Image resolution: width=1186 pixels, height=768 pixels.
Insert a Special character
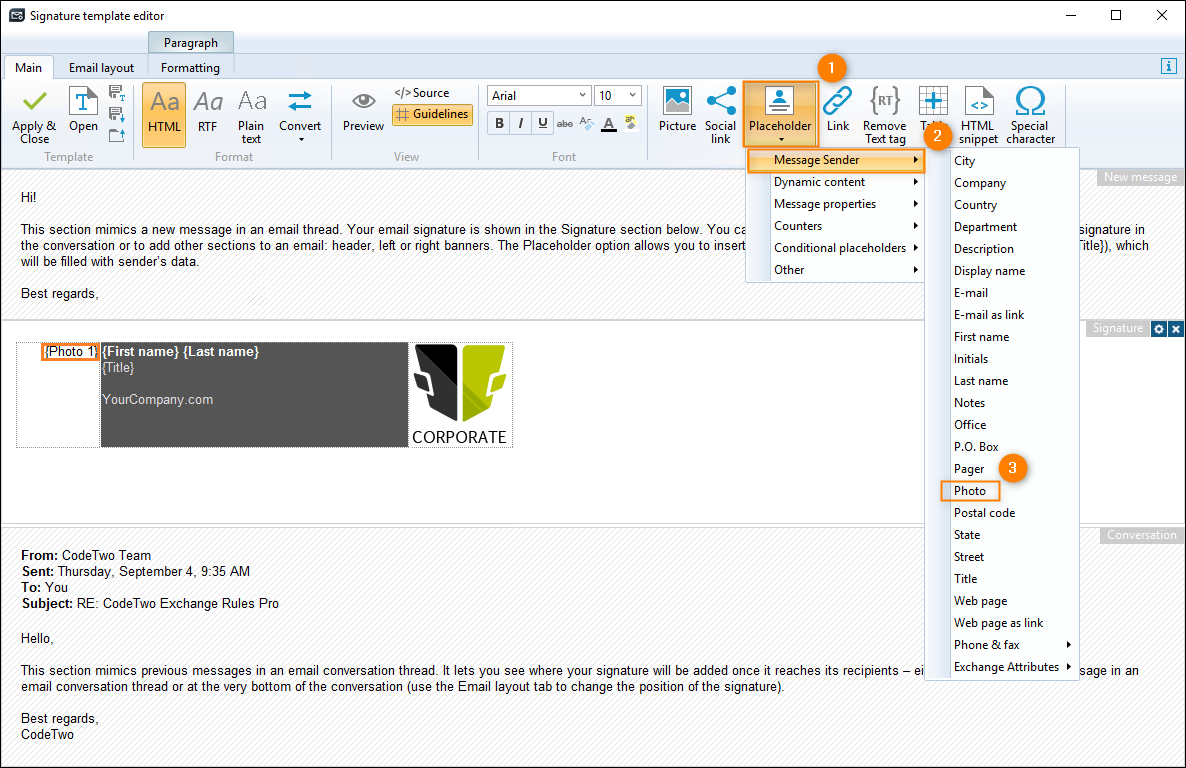tap(1030, 115)
